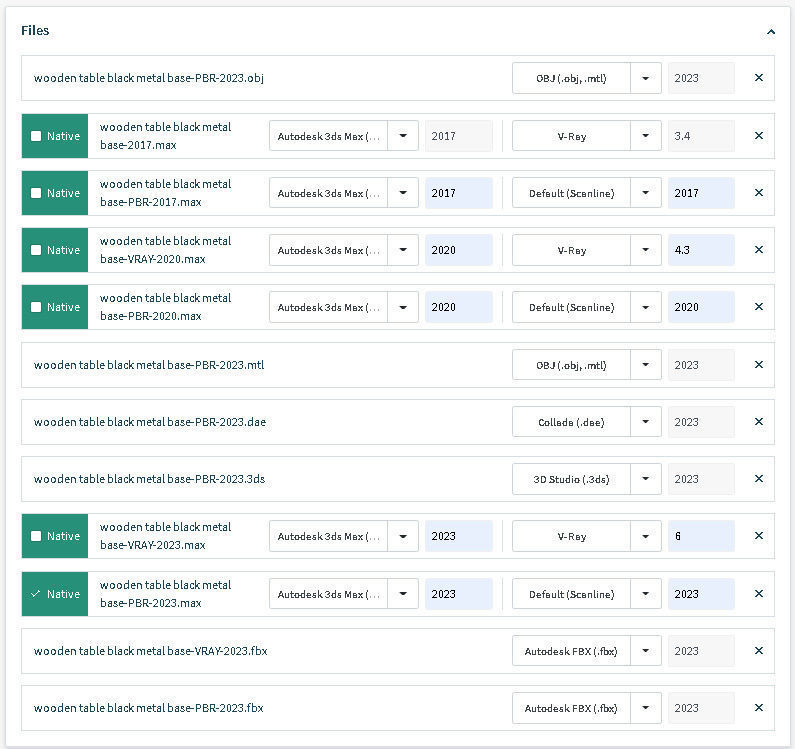Delete the VRAY-2020.max file row
795x749 pixels.
pos(759,250)
